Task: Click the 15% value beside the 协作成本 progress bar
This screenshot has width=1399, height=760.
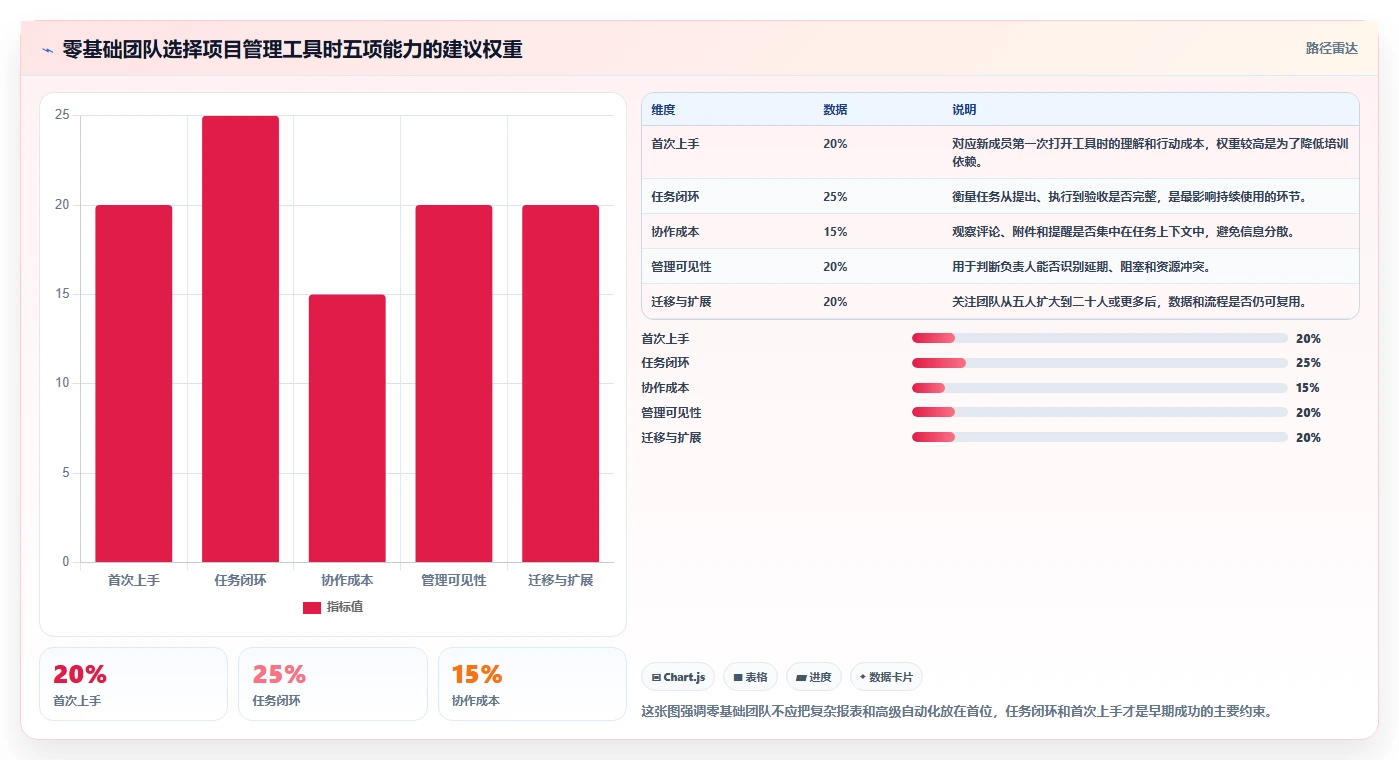Action: 1308,388
